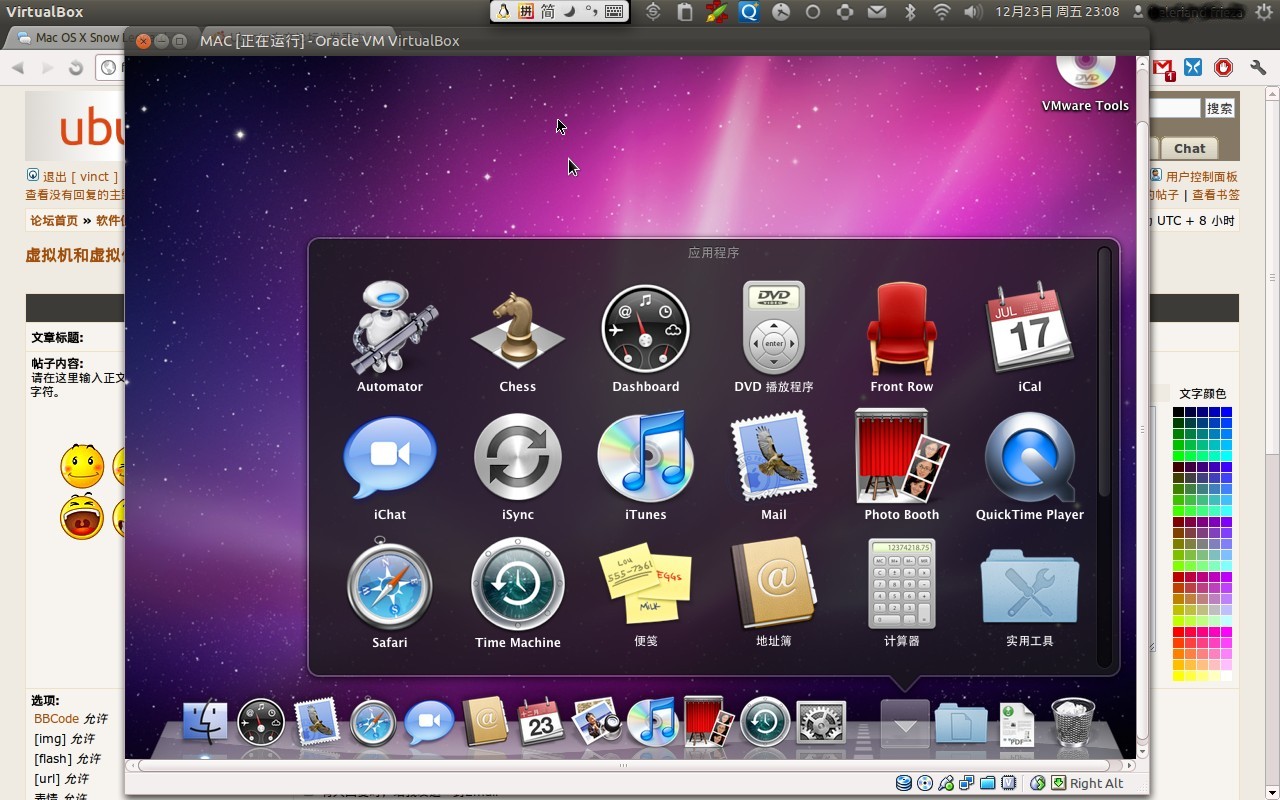
Task: Open iChat bubble icon in the Dock
Action: 429,722
